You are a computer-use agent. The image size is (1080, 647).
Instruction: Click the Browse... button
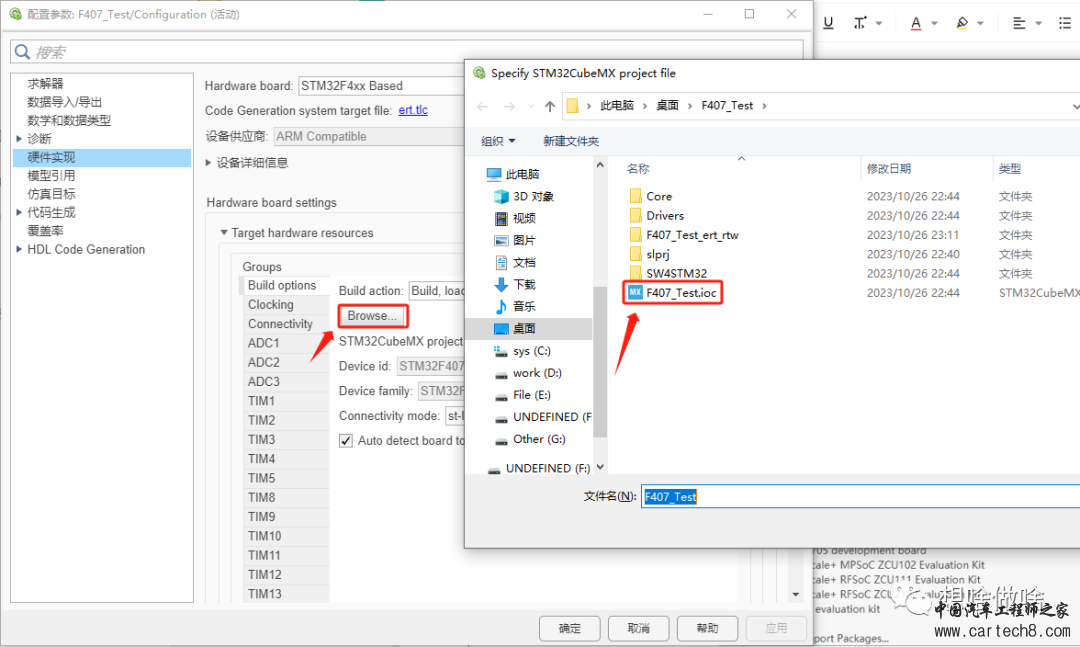[x=373, y=316]
